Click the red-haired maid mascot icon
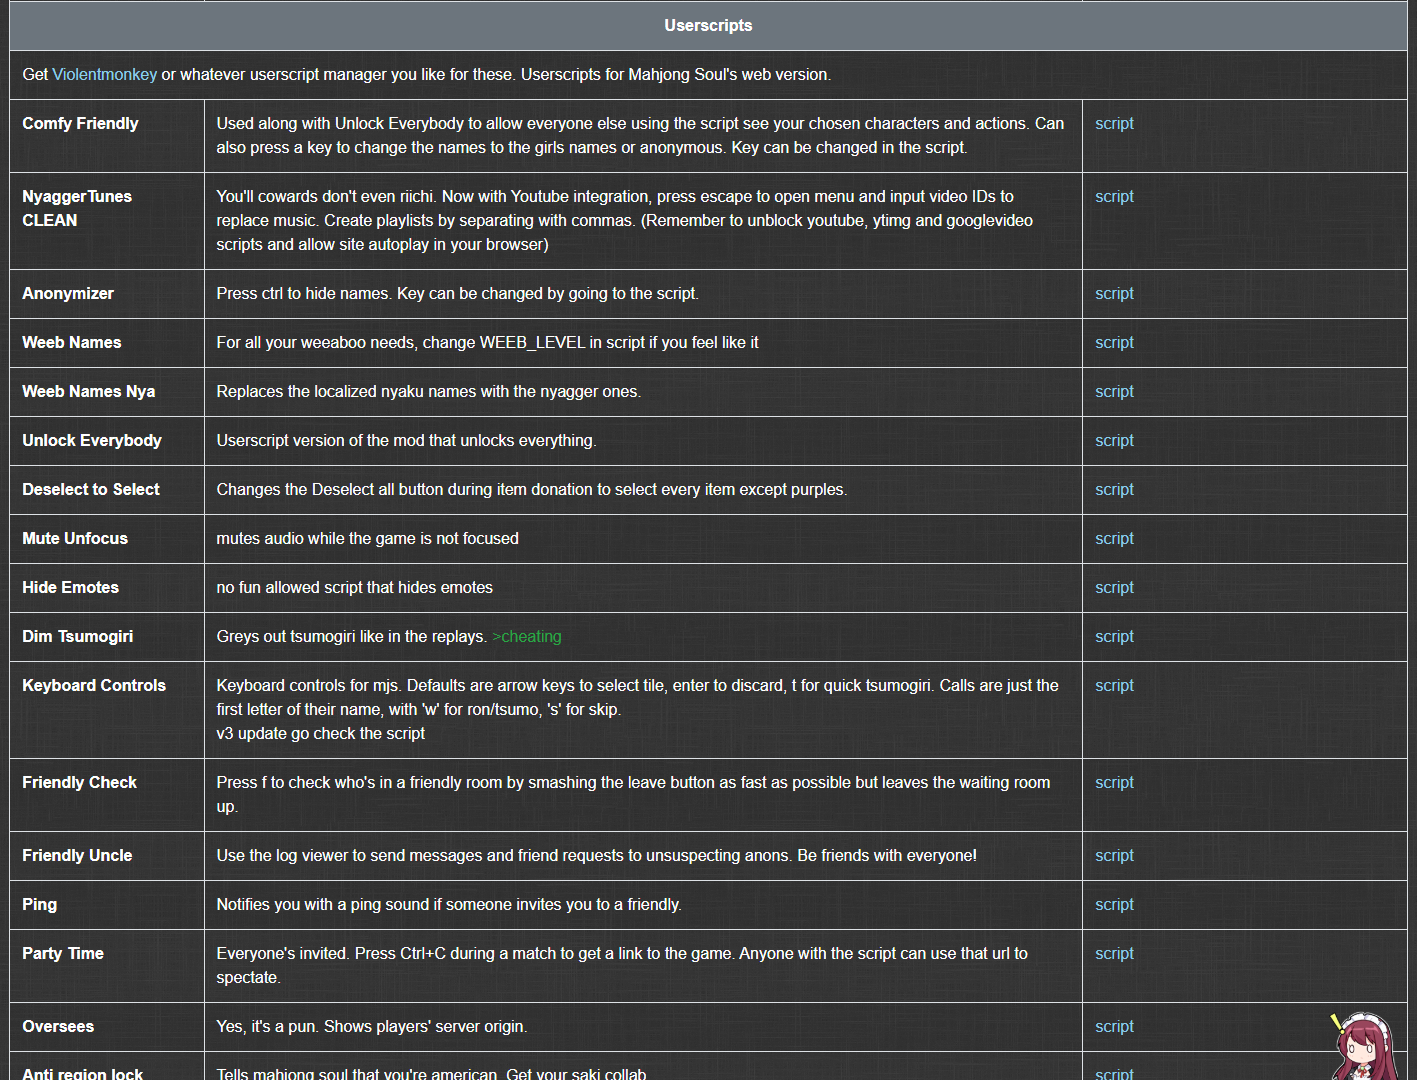The height and width of the screenshot is (1080, 1417). point(1365,1047)
